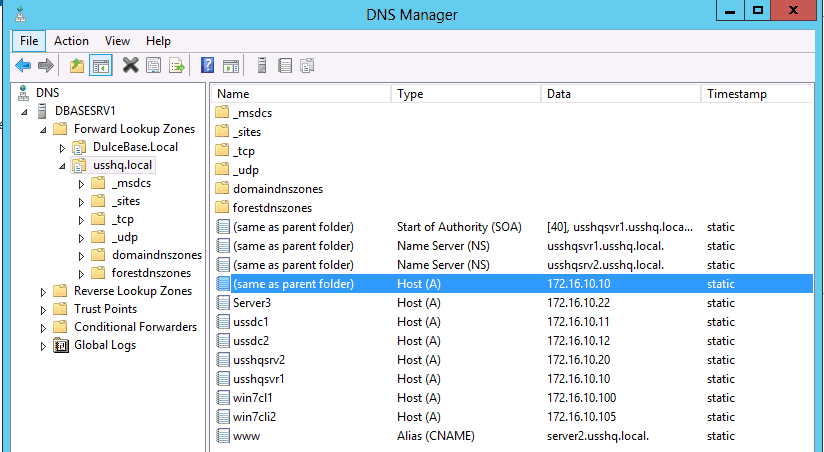
Task: Open Properties via the toolbar icon
Action: [153, 66]
